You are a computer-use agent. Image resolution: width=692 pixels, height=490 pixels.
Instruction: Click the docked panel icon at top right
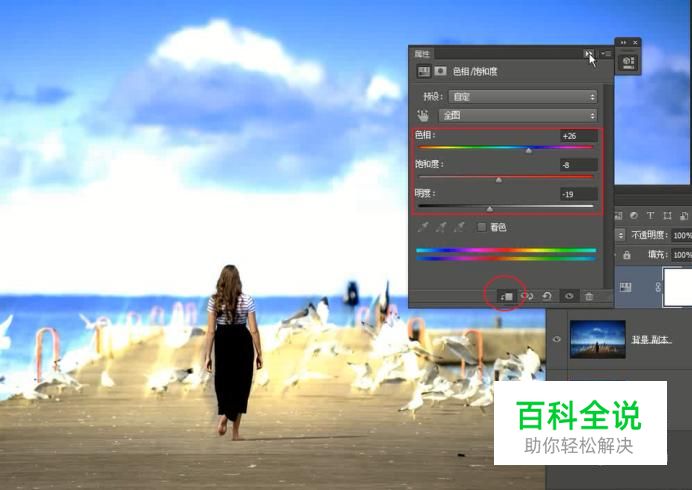[628, 62]
